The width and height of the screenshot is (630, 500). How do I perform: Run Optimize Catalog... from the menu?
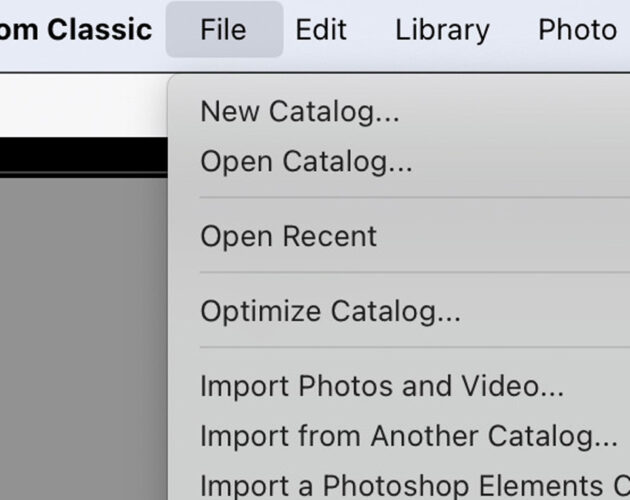tap(399, 311)
